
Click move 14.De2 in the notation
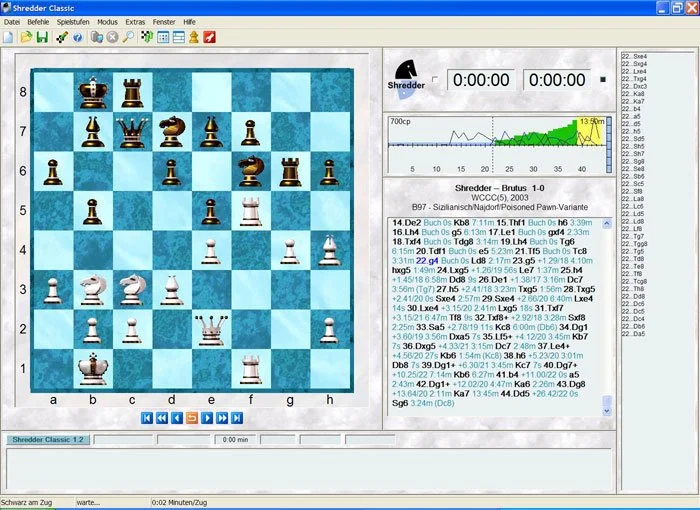(407, 222)
